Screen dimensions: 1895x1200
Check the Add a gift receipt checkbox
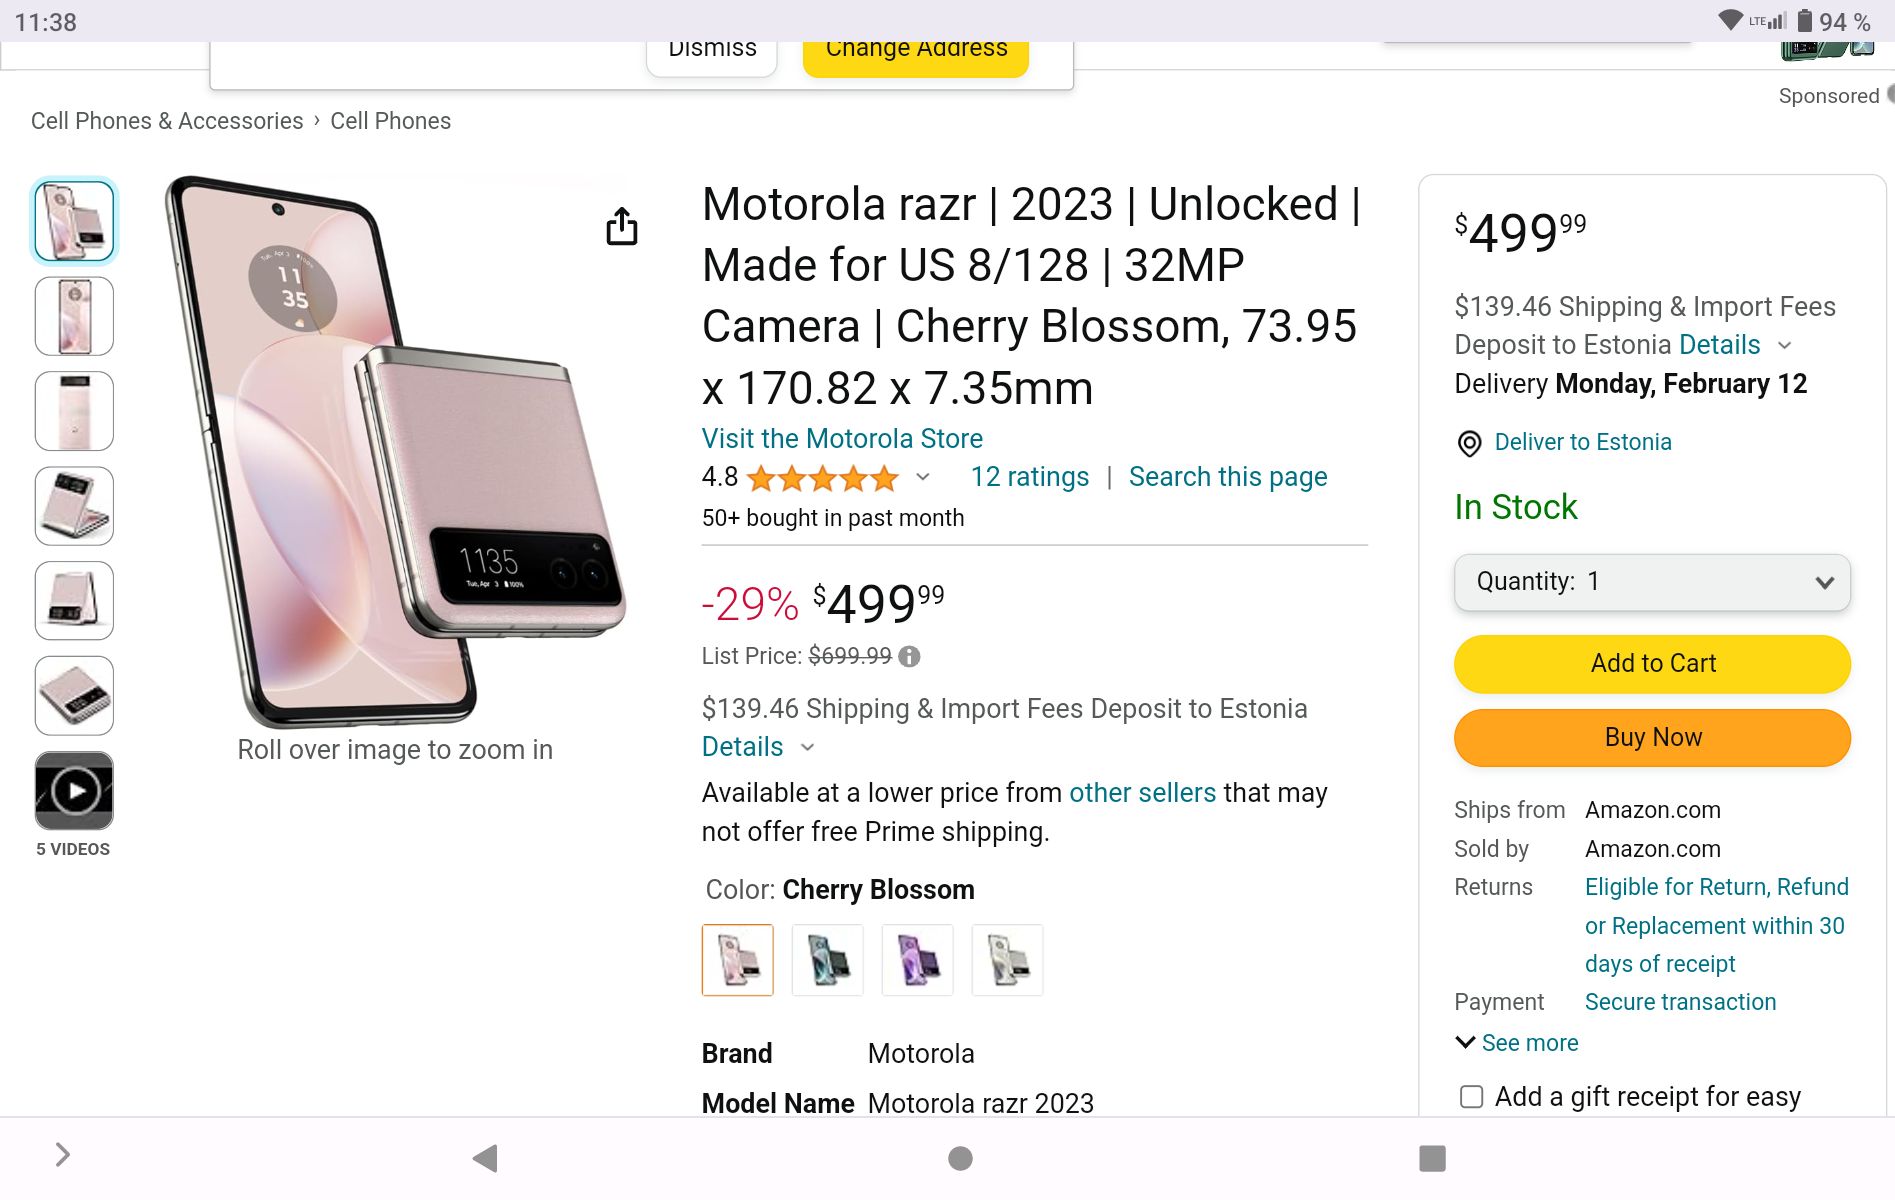[x=1471, y=1097]
